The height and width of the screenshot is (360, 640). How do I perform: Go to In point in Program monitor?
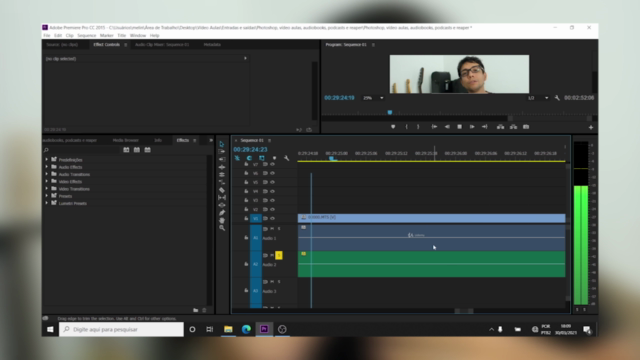click(x=434, y=127)
